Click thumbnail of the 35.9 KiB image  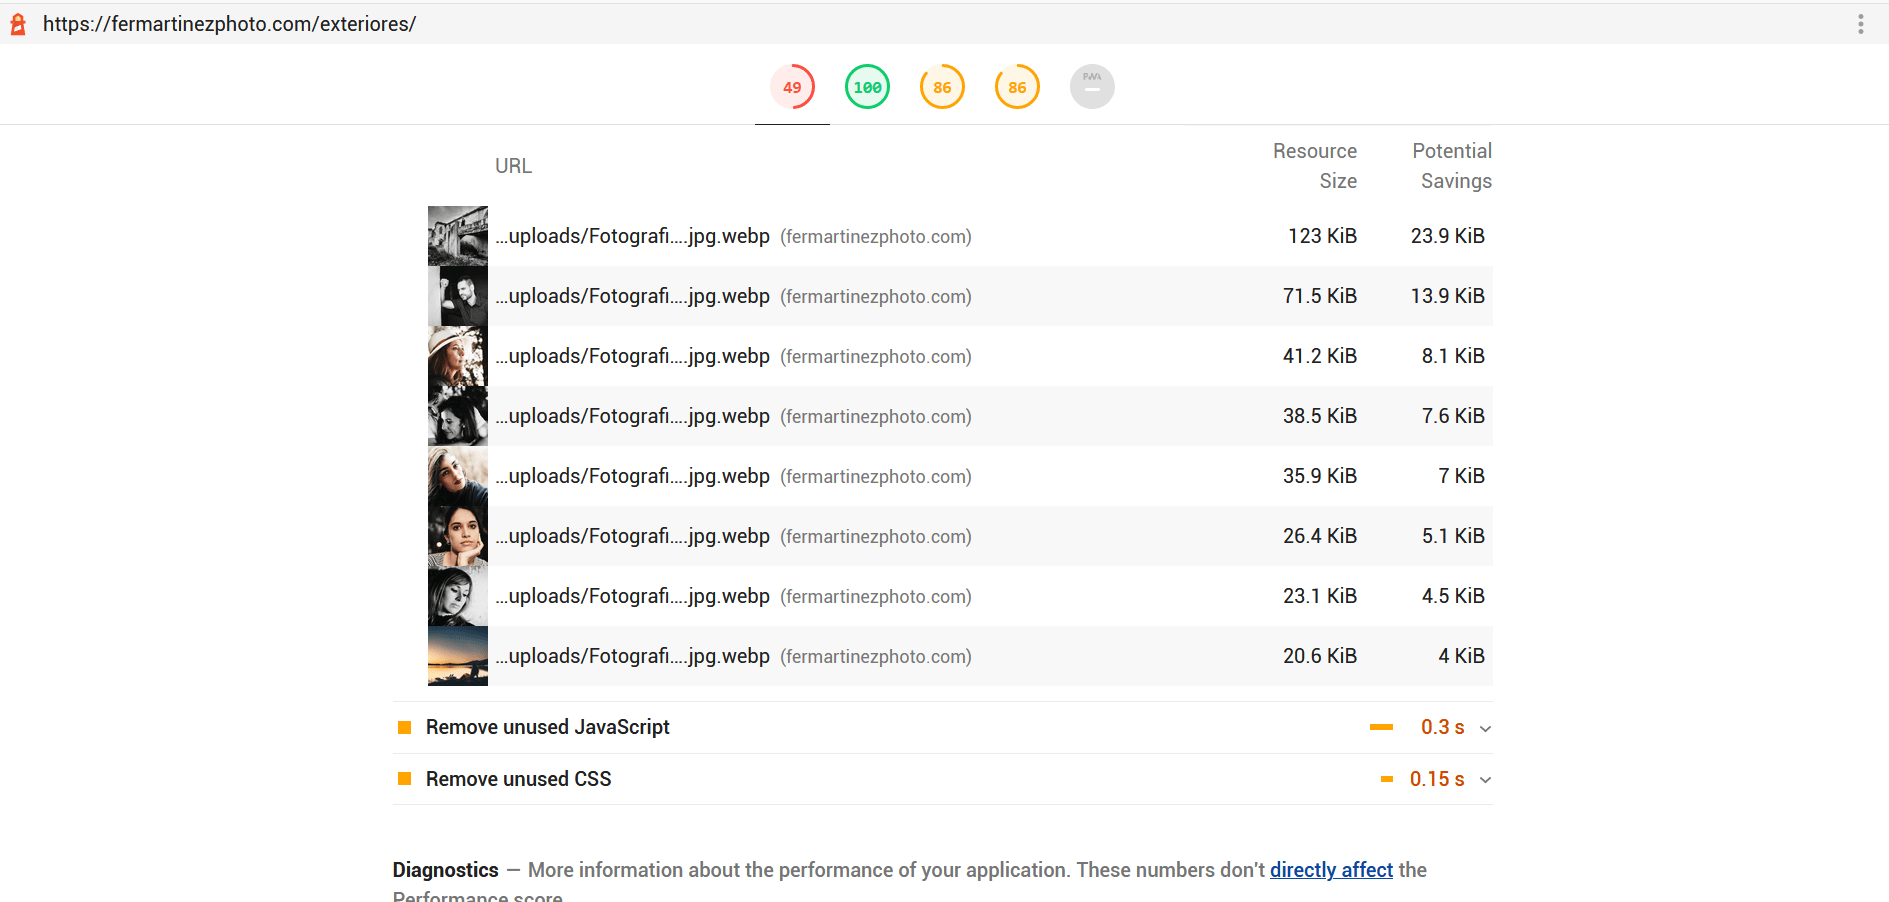coord(458,476)
